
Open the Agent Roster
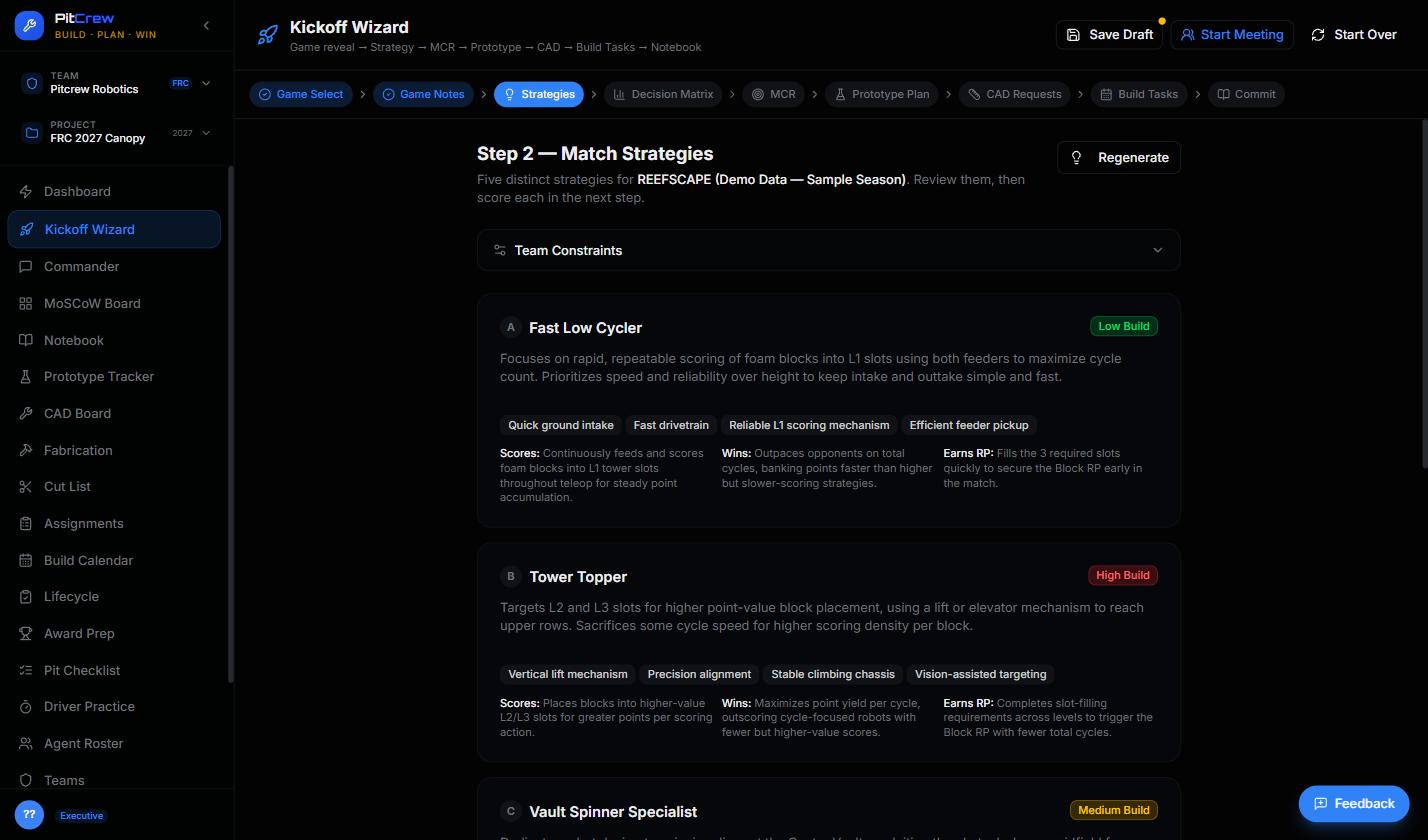(x=114, y=744)
